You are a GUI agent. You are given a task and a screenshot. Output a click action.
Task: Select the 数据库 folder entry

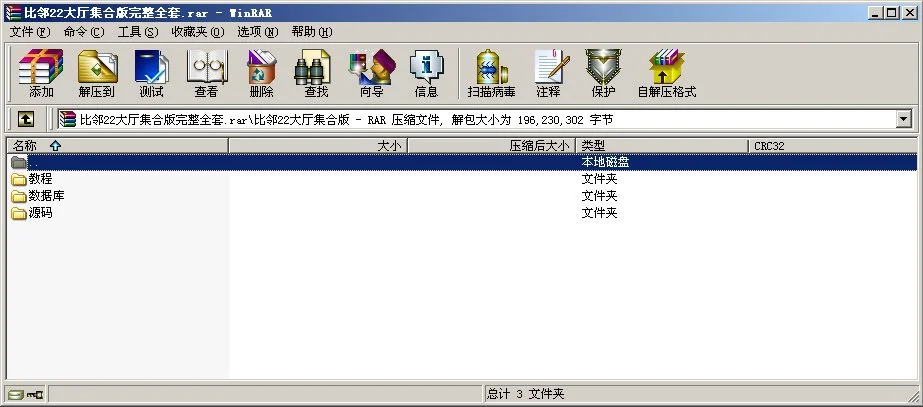[x=46, y=196]
